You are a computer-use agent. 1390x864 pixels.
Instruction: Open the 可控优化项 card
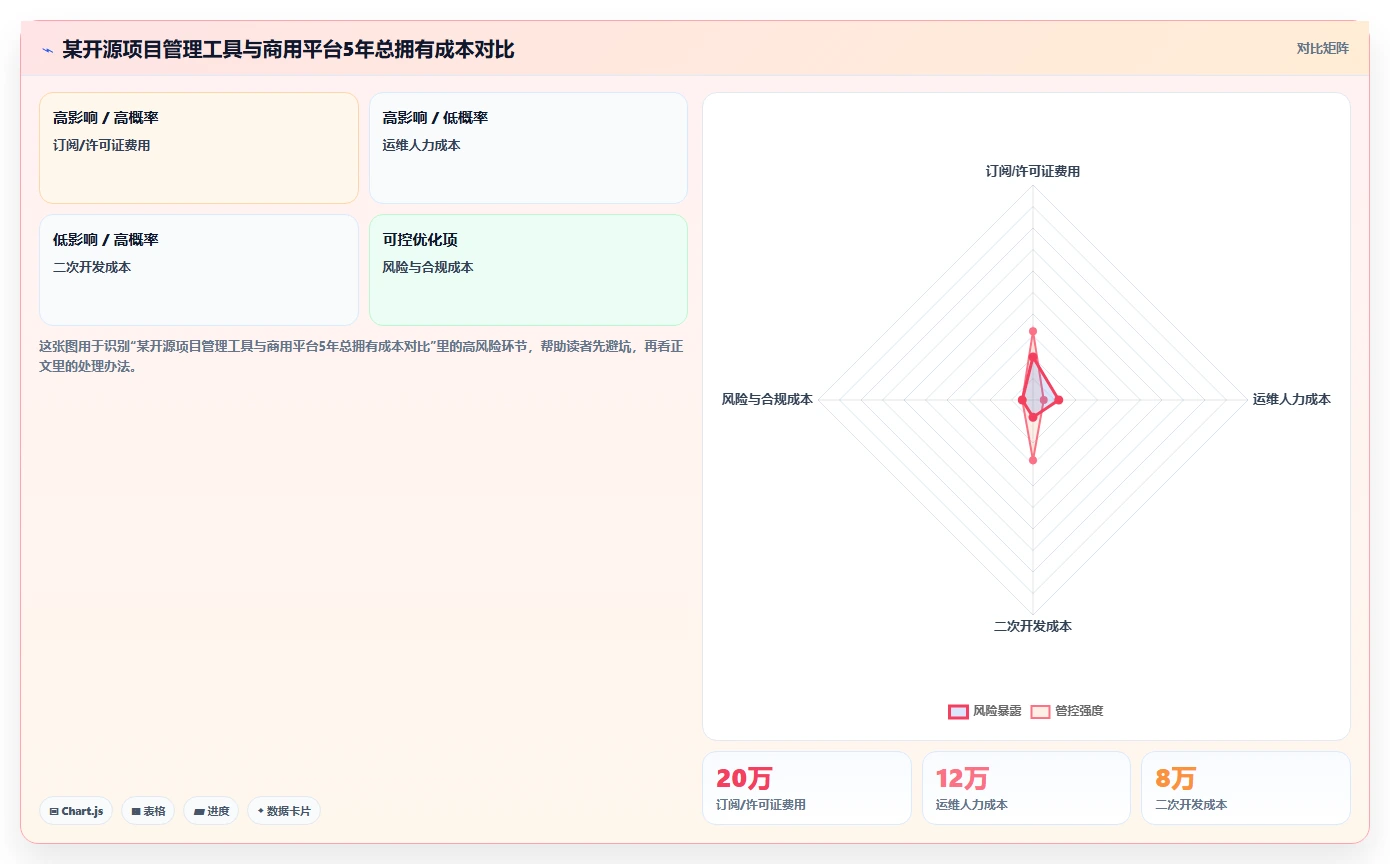[x=528, y=270]
